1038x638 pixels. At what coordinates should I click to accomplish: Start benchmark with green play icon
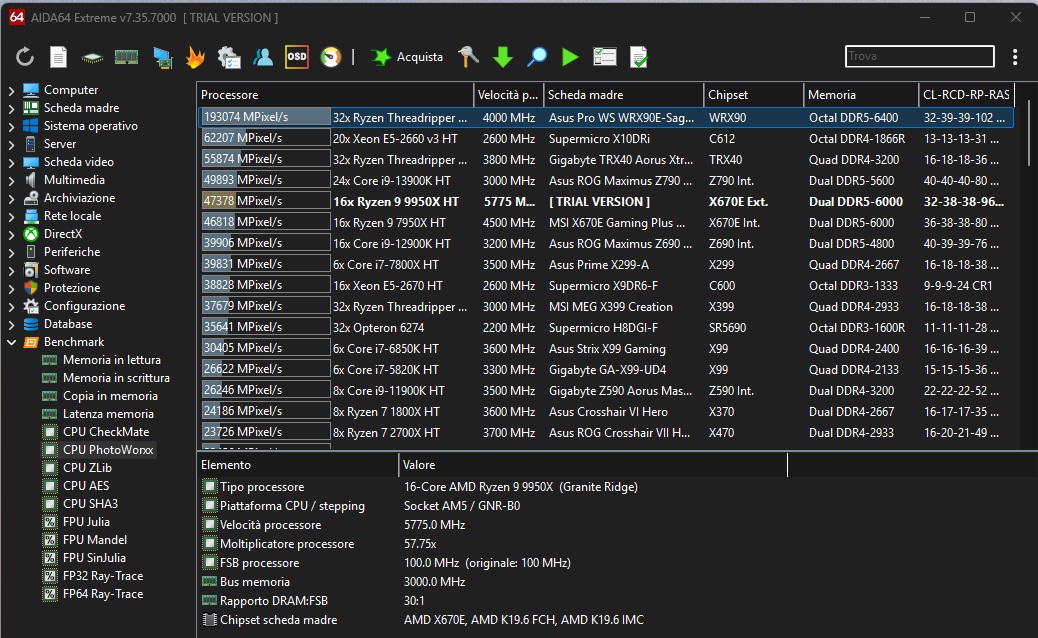[x=570, y=57]
